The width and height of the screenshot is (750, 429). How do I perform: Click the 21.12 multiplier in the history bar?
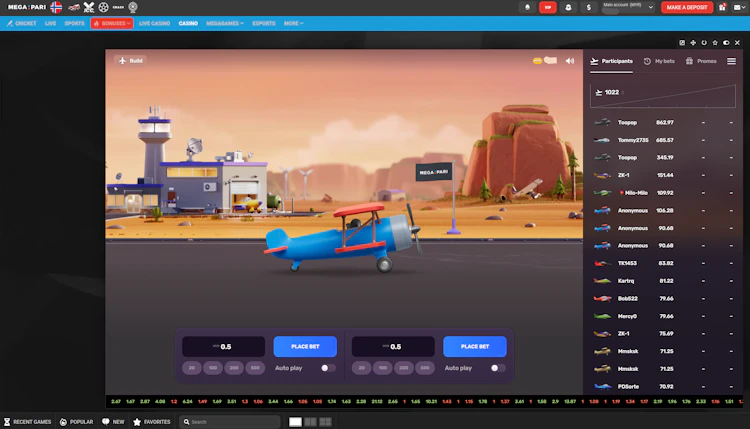377,401
